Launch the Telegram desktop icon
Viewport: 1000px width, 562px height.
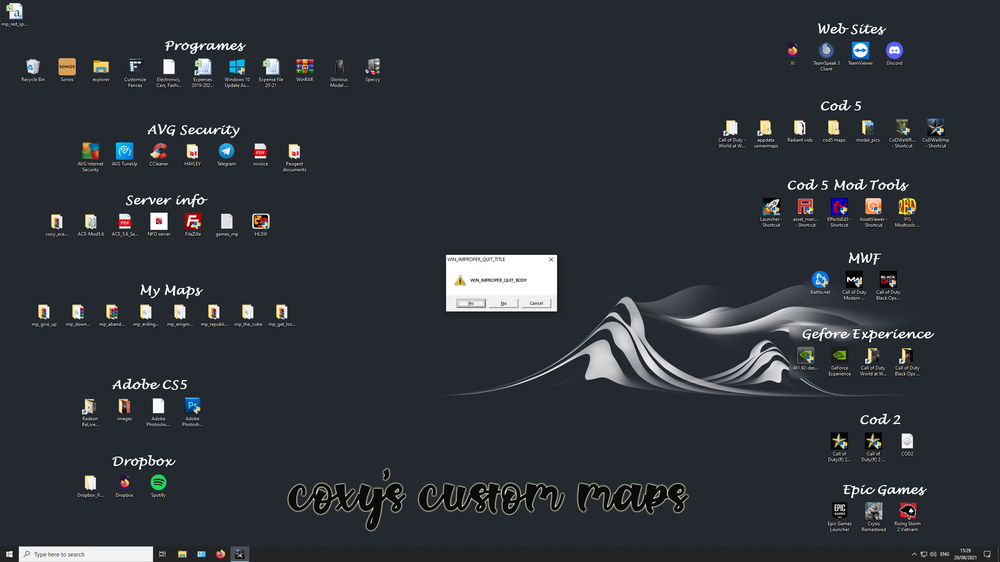click(x=226, y=154)
